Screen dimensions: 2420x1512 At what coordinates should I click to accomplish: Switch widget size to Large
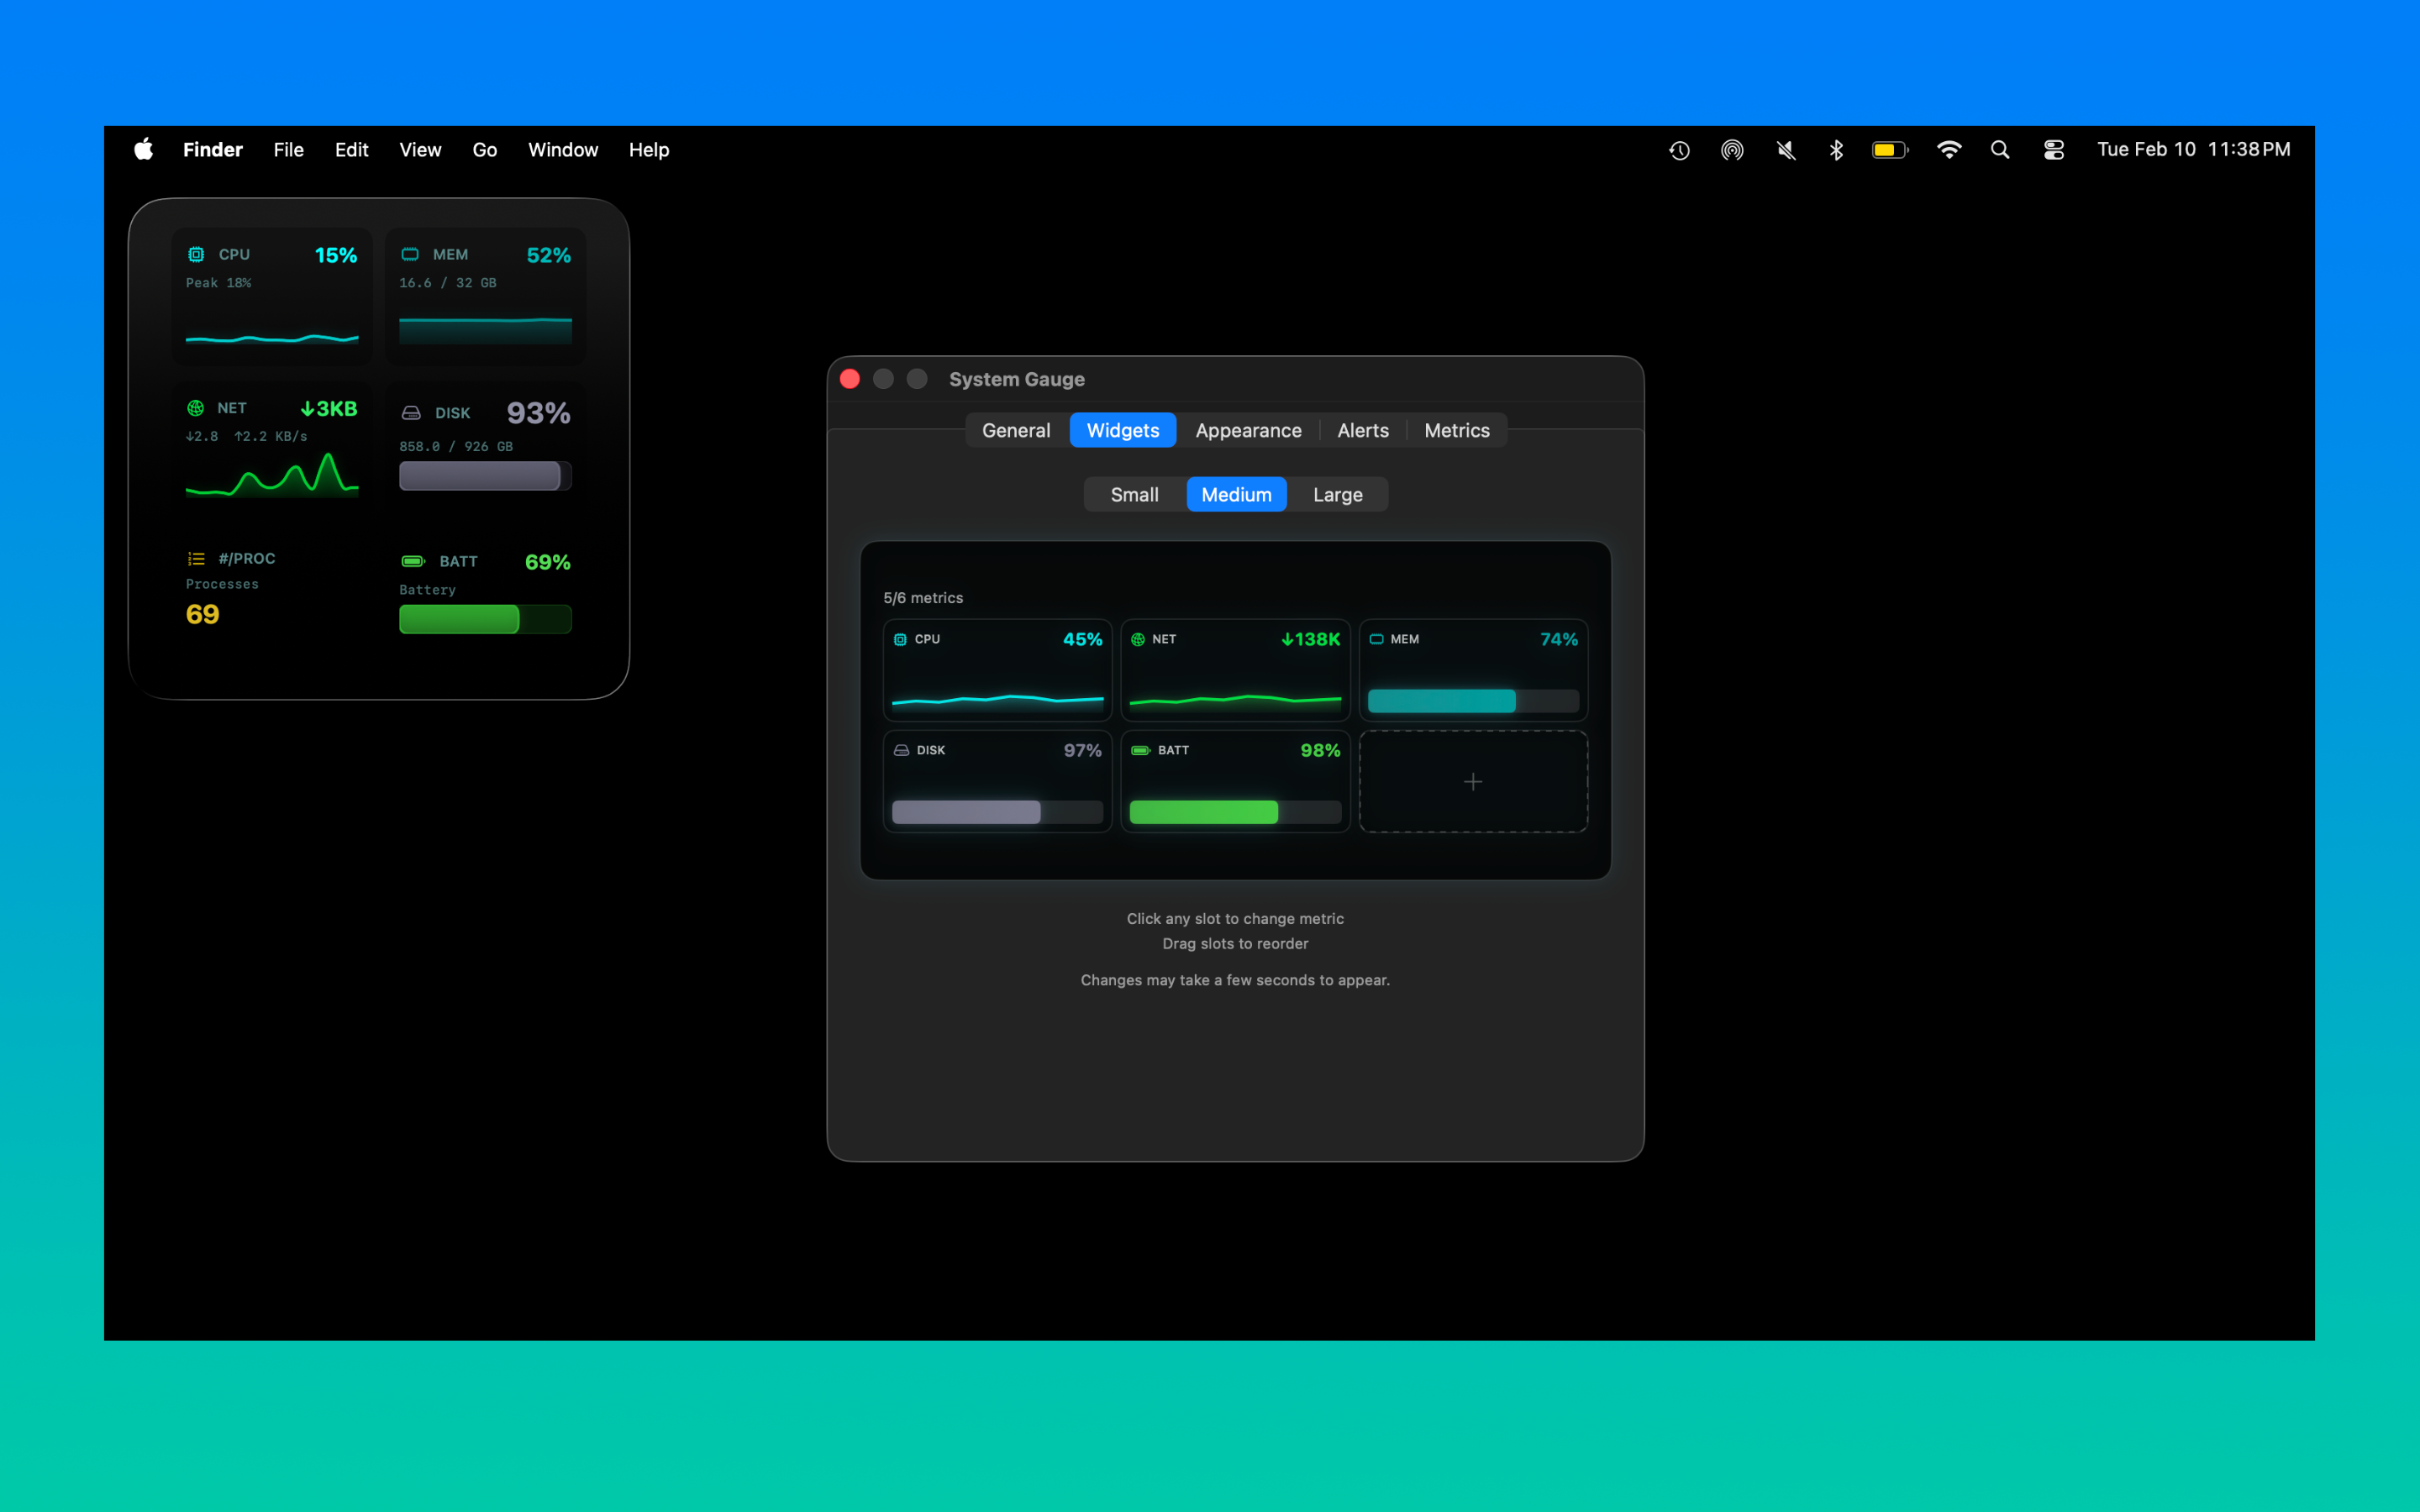pos(1338,494)
